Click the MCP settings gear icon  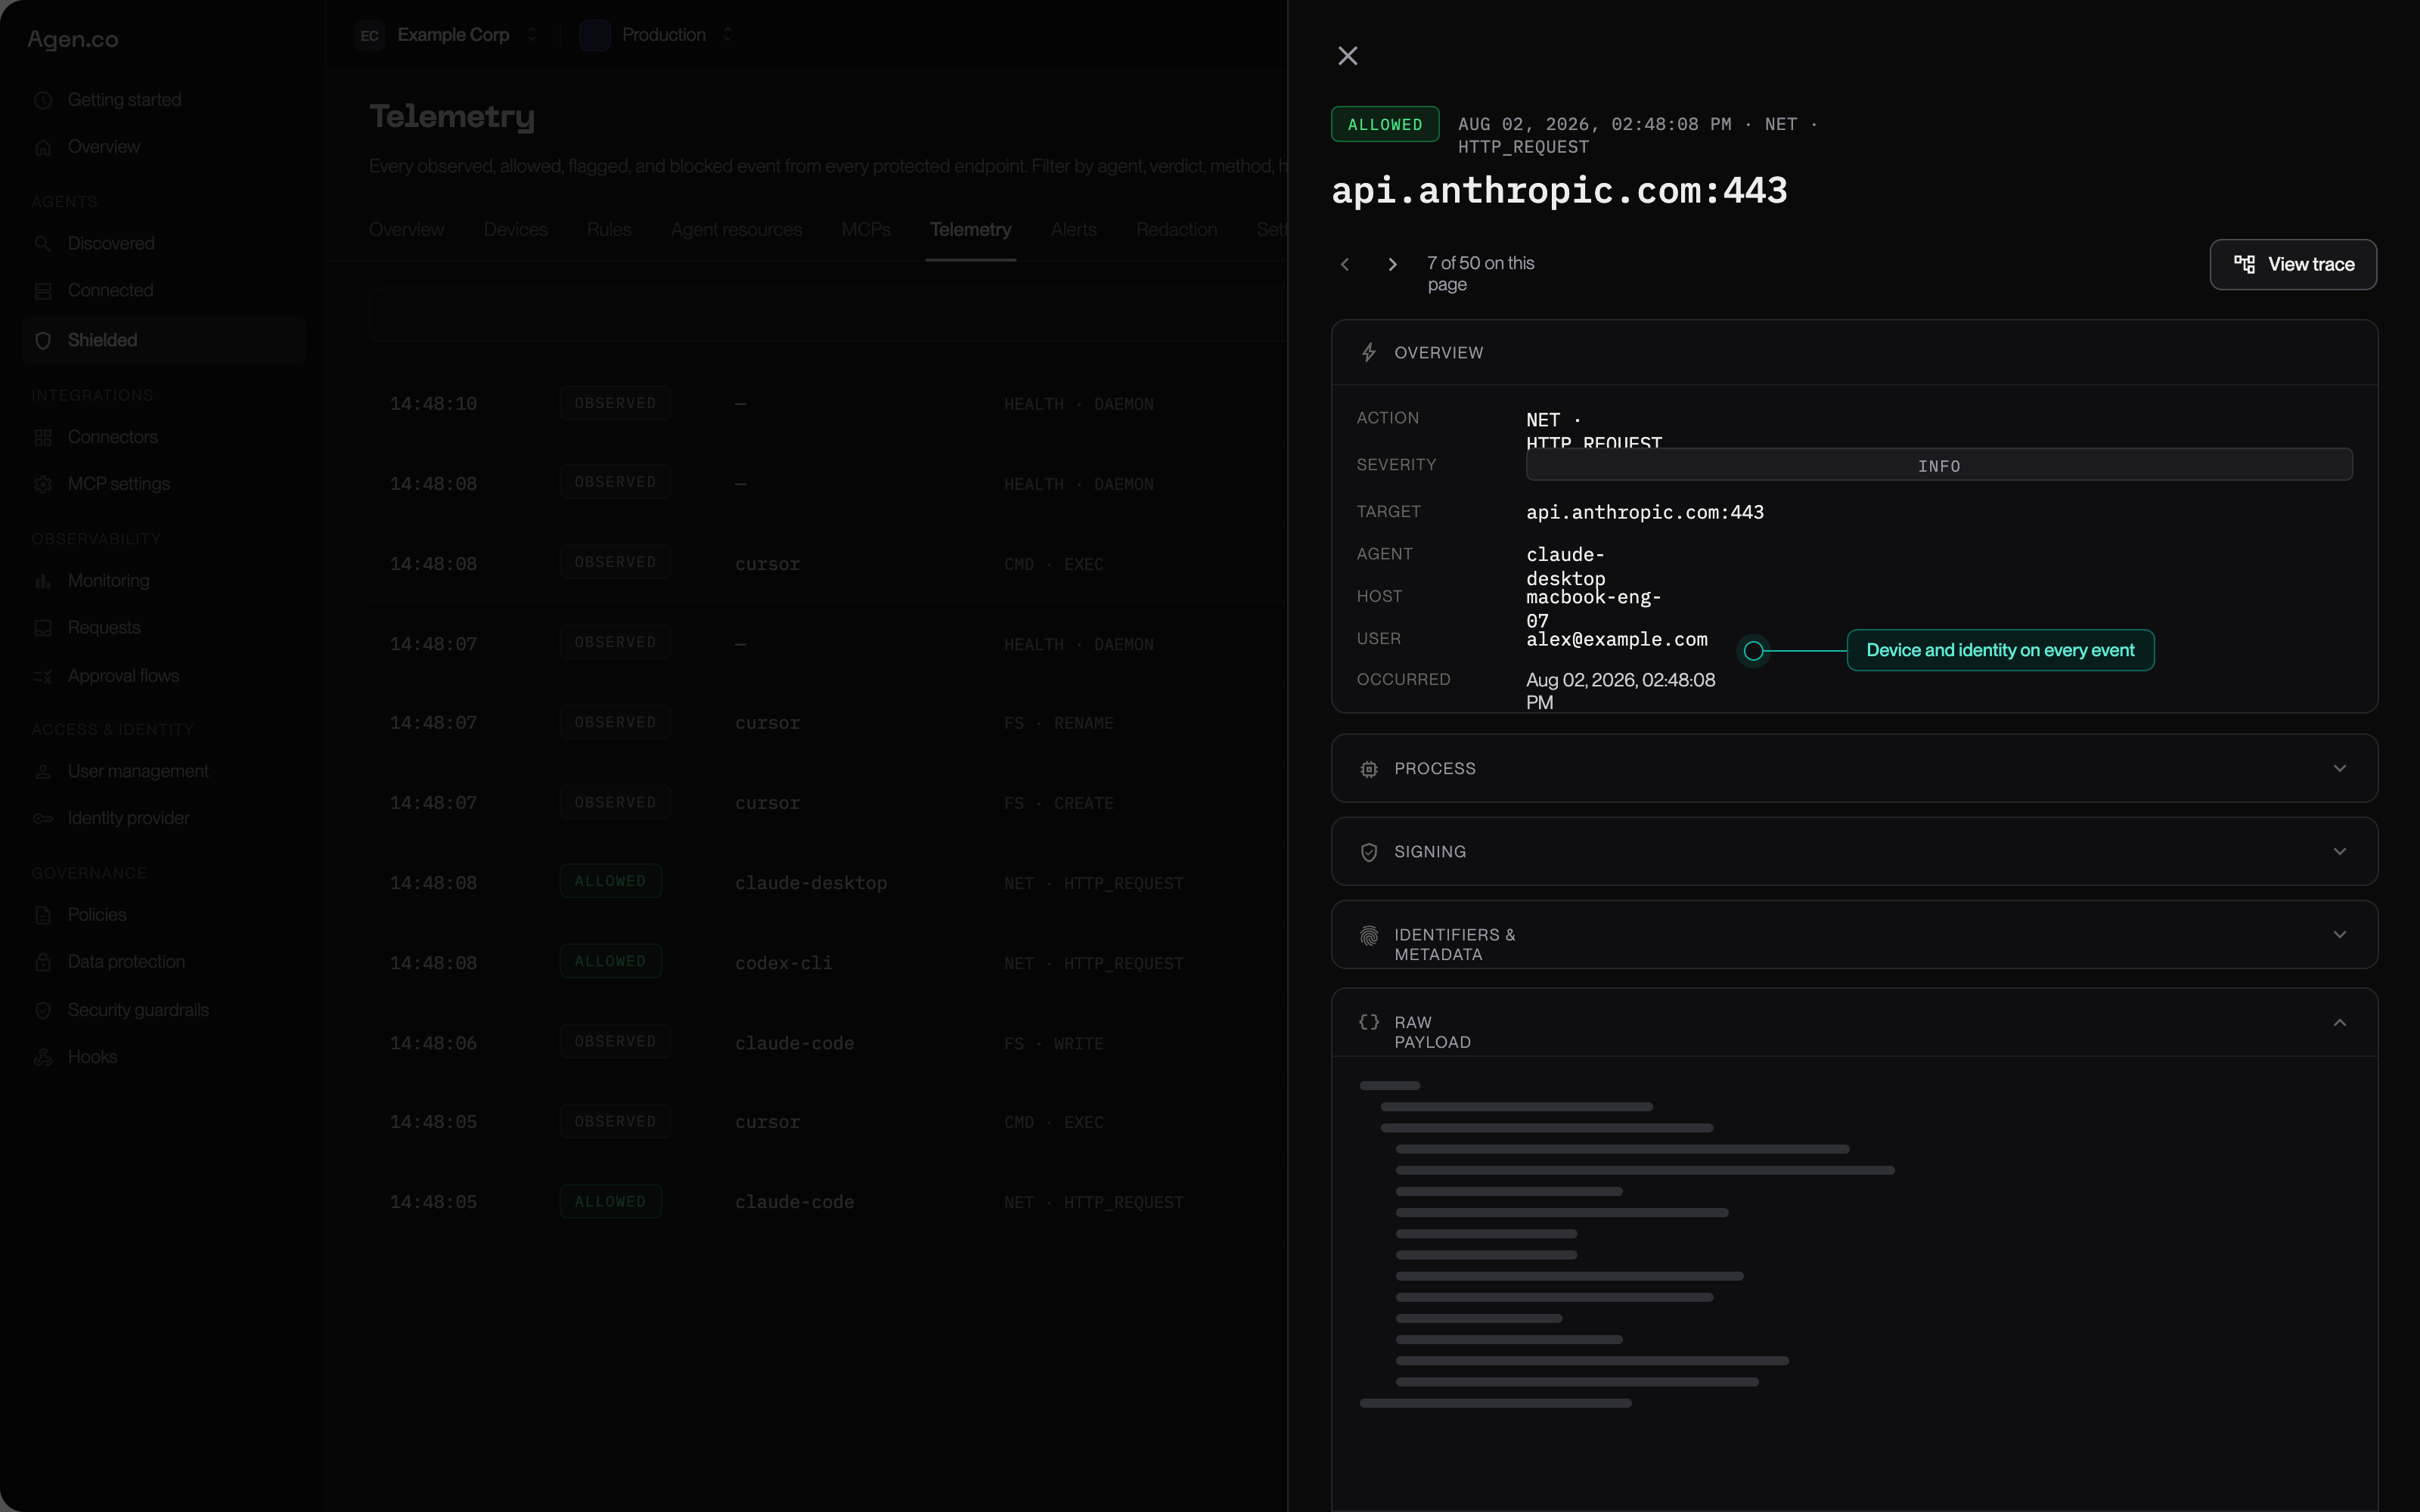[x=43, y=484]
